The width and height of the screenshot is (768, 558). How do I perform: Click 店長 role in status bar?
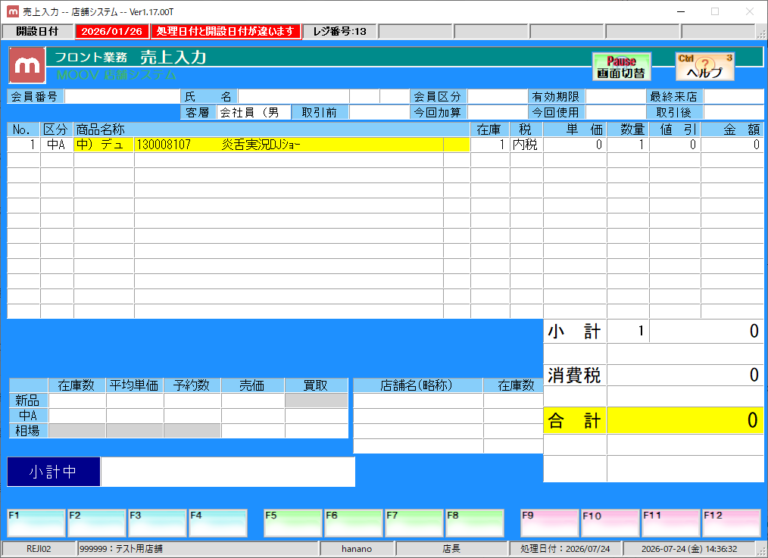click(x=451, y=549)
